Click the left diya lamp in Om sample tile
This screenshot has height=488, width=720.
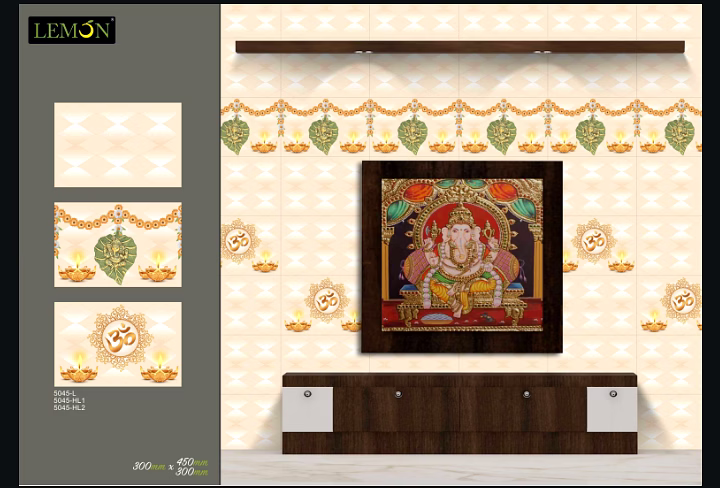pyautogui.click(x=79, y=369)
